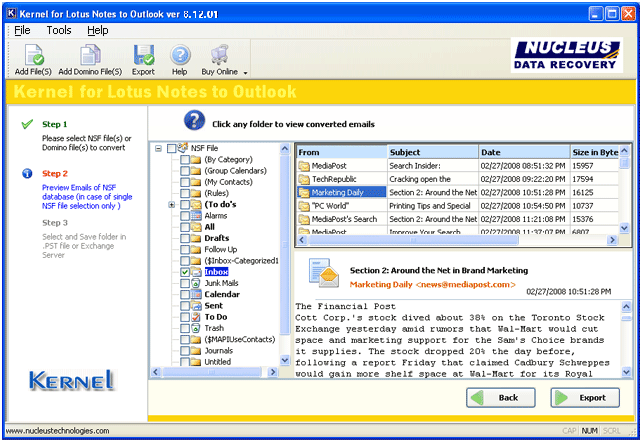Click the mail icon of "PC World" row
The width and height of the screenshot is (642, 445).
coord(304,206)
